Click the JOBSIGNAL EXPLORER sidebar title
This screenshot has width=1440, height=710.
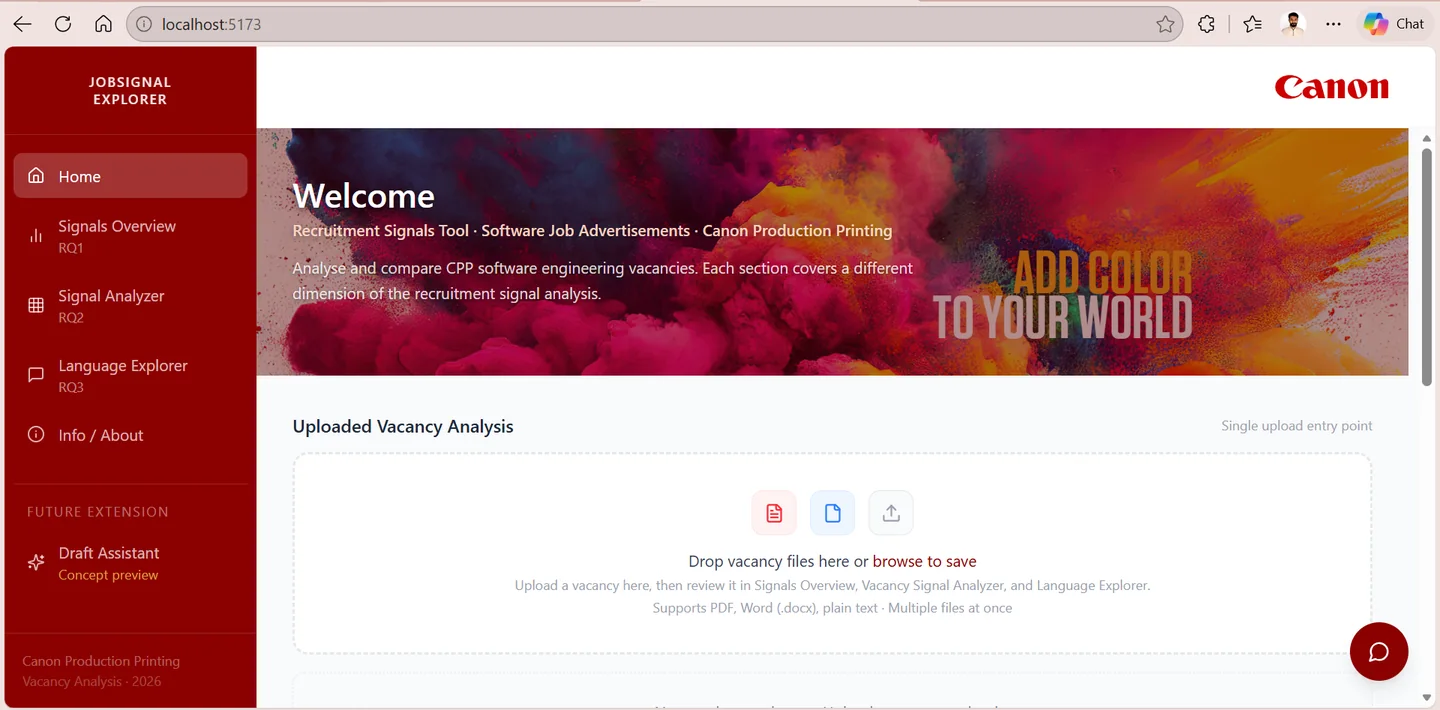pyautogui.click(x=130, y=91)
